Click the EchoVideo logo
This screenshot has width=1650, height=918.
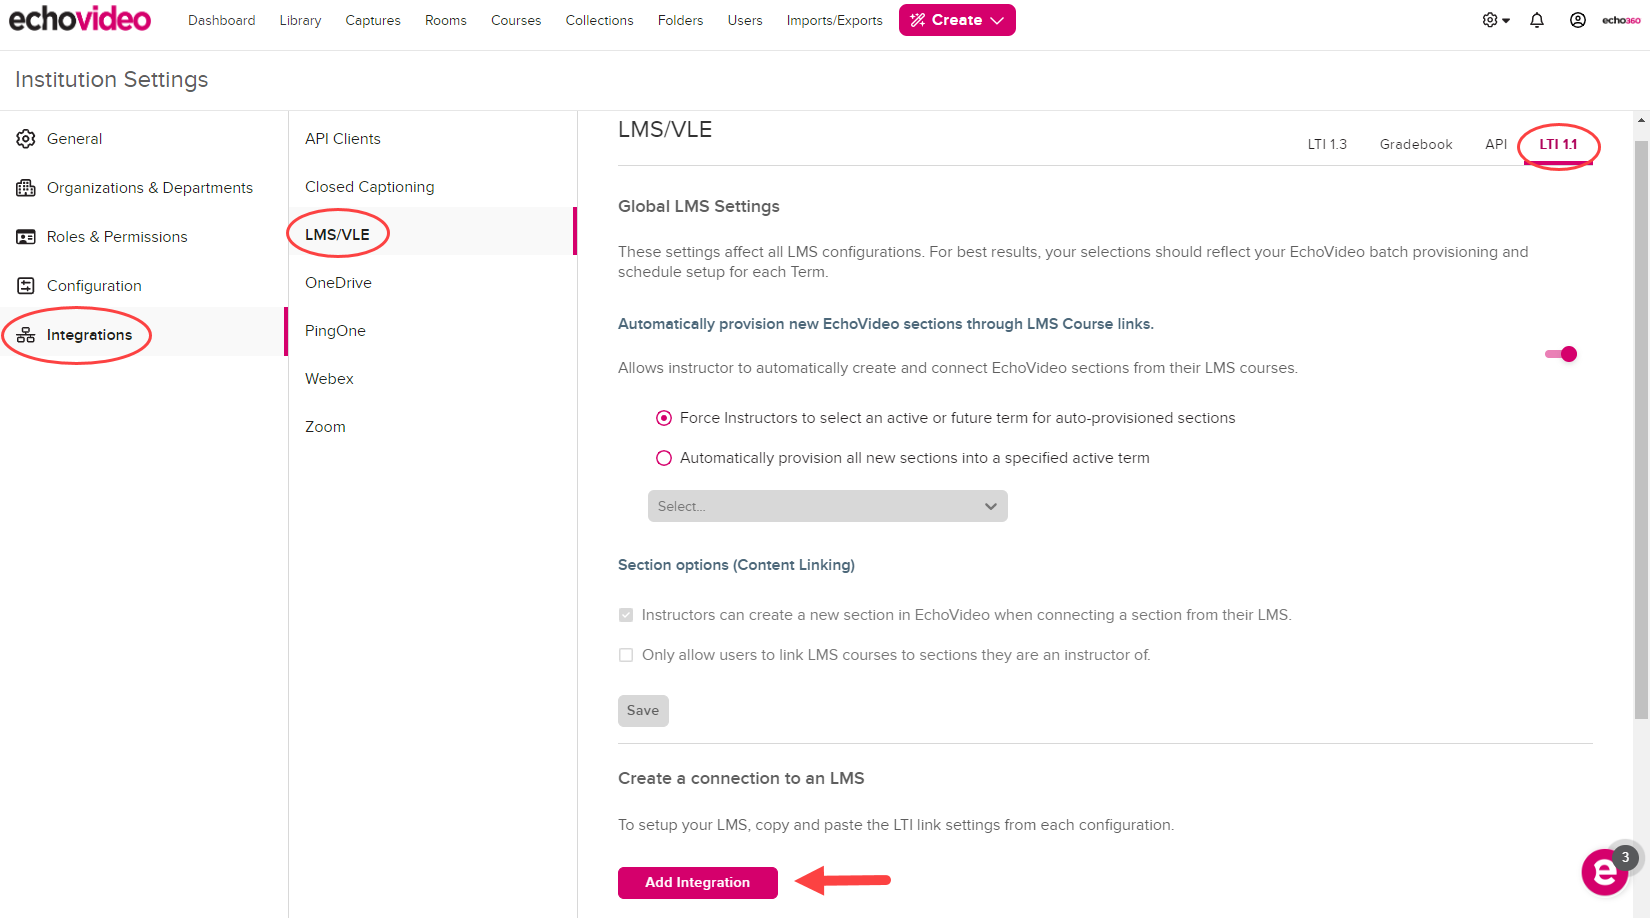(80, 19)
